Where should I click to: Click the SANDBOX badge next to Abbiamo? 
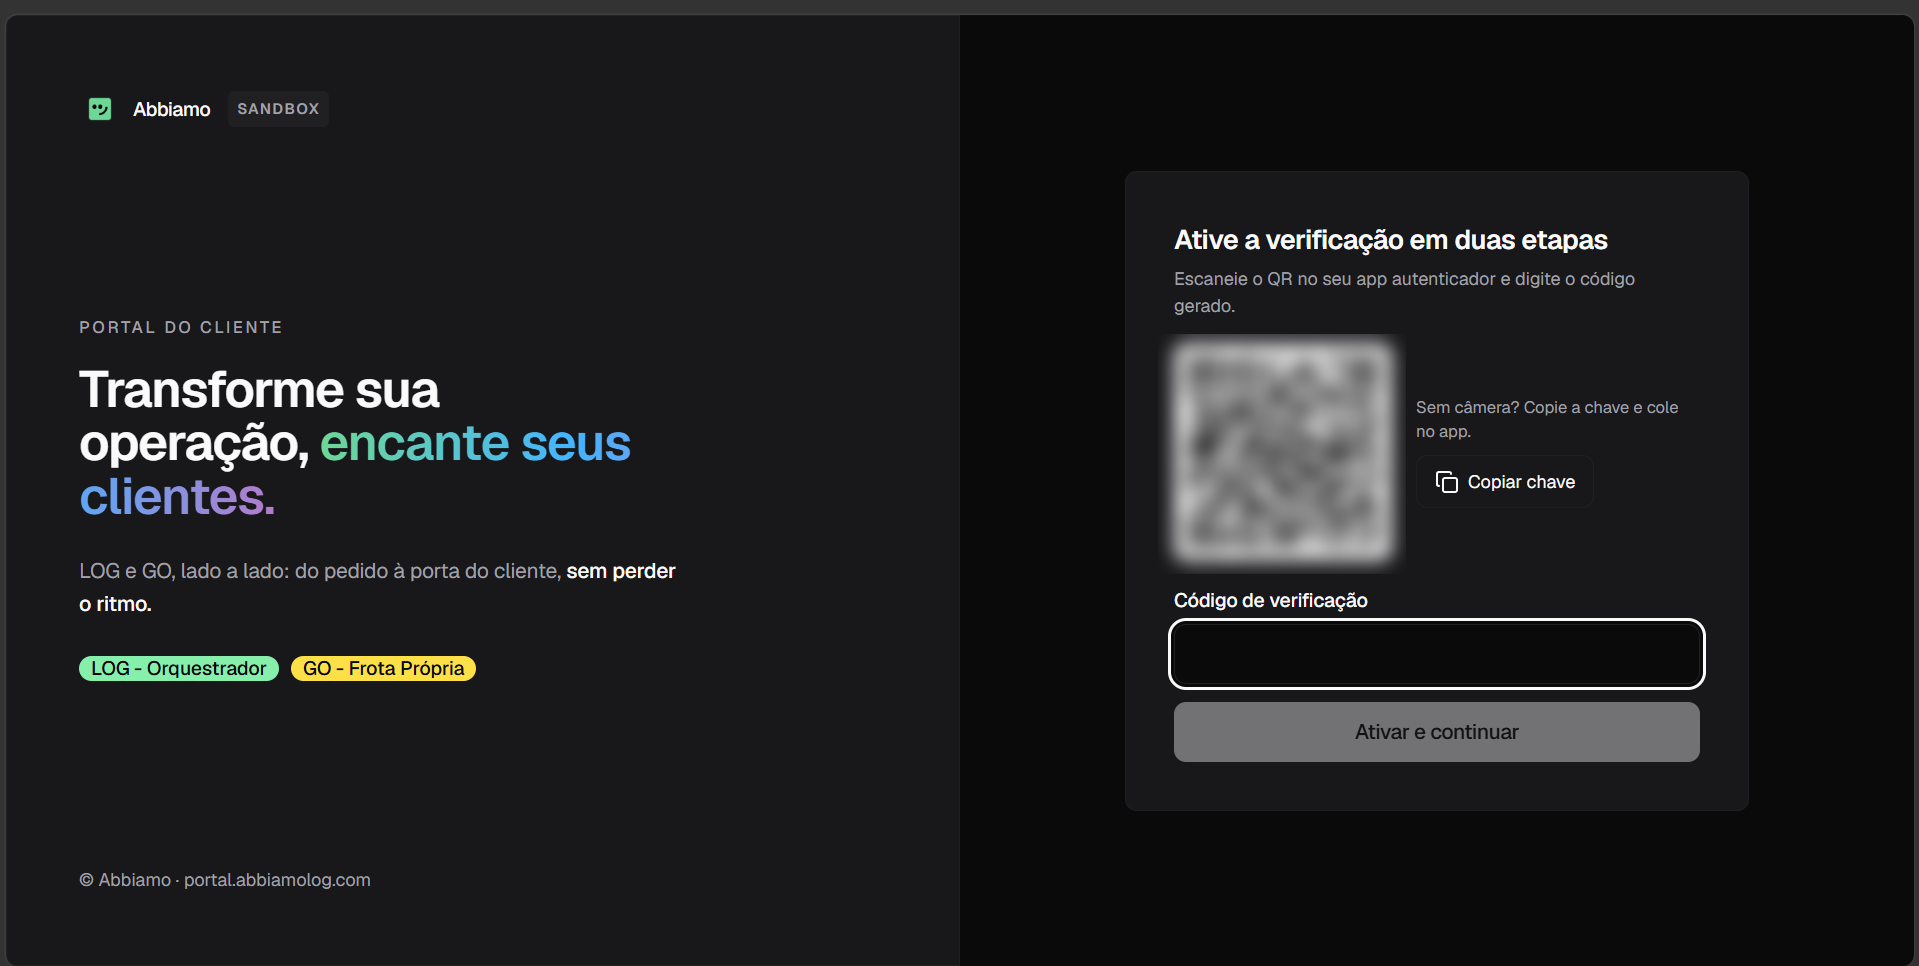click(x=278, y=109)
